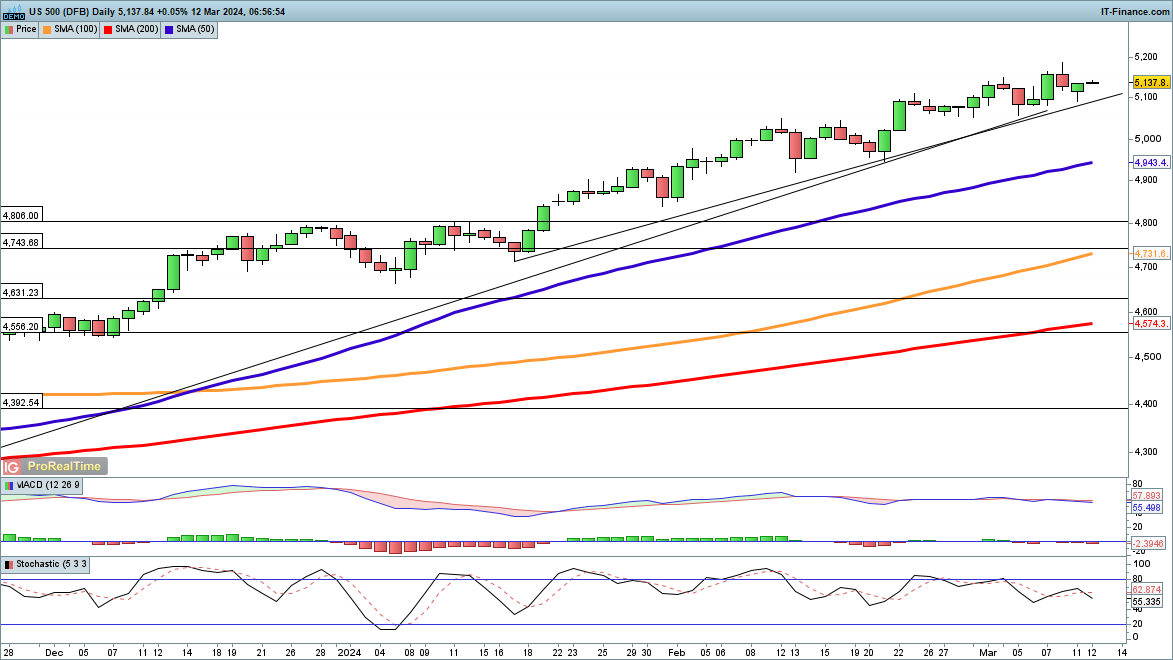Screen dimensions: 1173x660
Task: Click the 4,556.20 horizontal level label
Action: coord(20,327)
